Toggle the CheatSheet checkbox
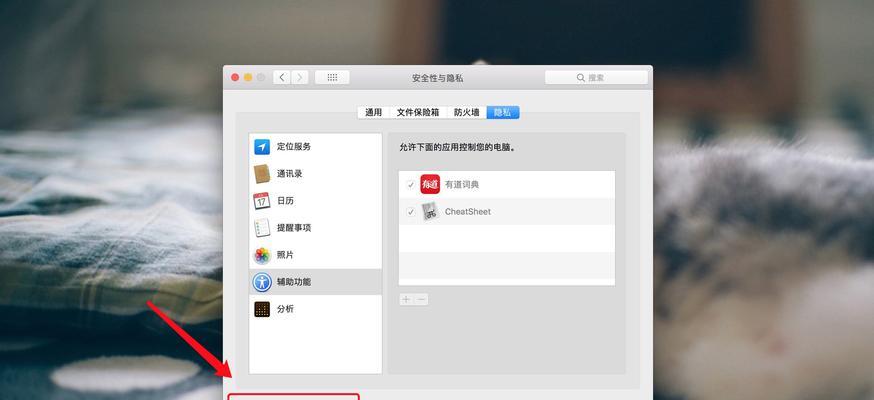 click(x=411, y=212)
